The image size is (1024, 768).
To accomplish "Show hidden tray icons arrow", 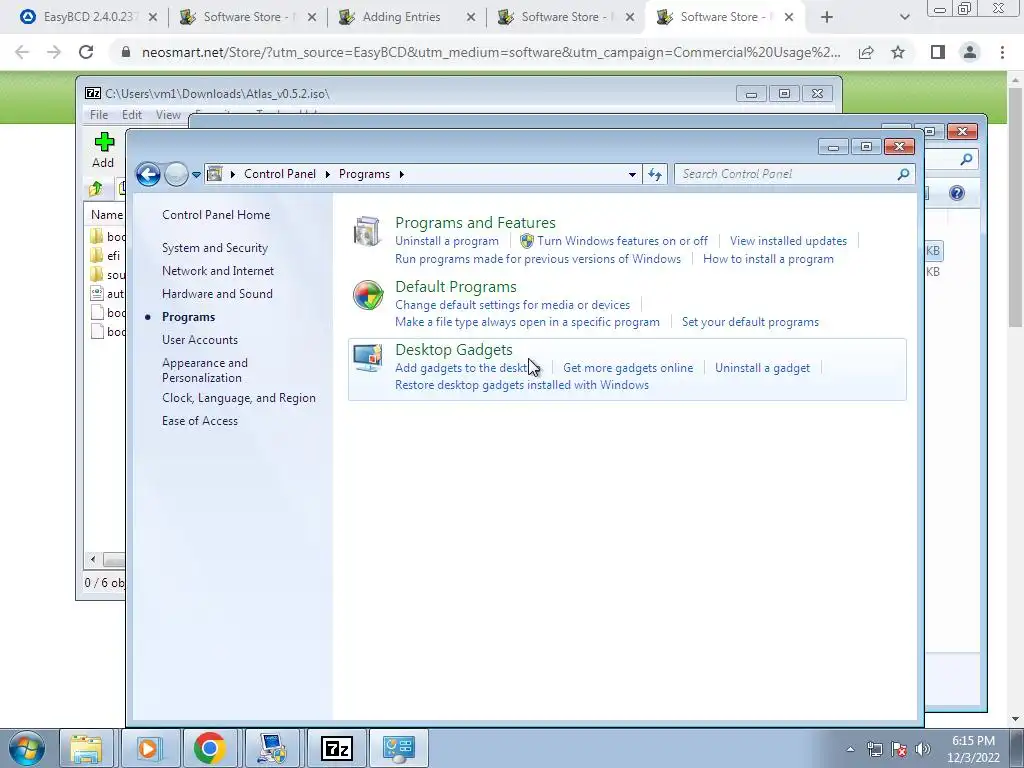I will [x=850, y=749].
